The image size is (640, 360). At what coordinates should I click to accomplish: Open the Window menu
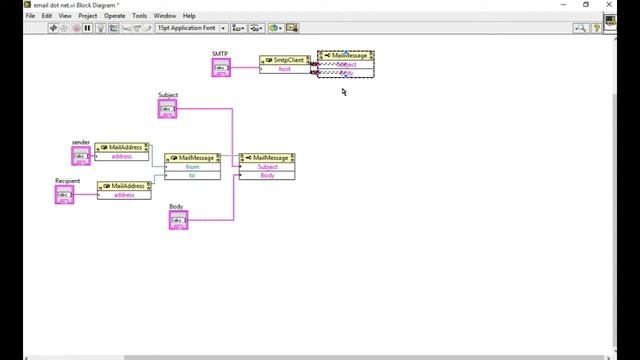click(x=165, y=16)
